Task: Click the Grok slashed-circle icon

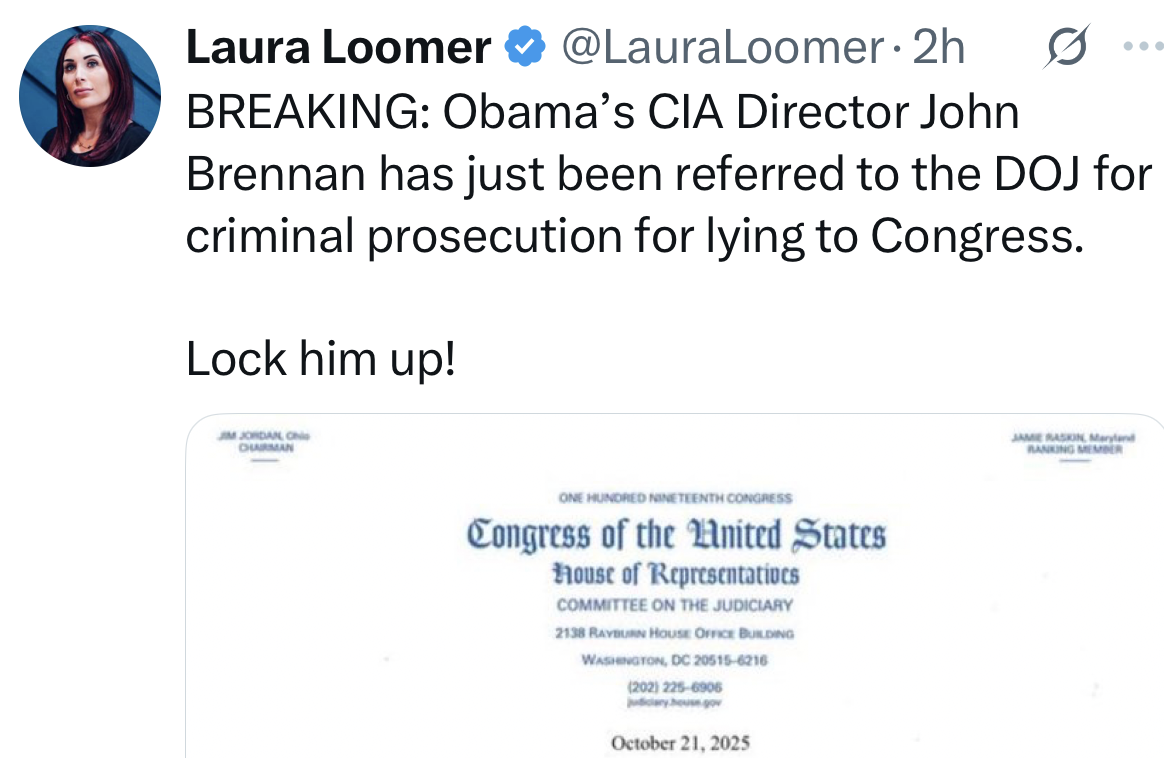Action: pos(1066,47)
